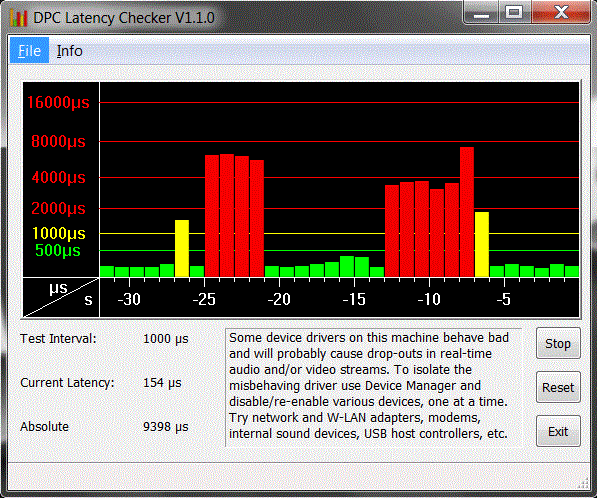Click the driver warning message text box

[x=374, y=387]
